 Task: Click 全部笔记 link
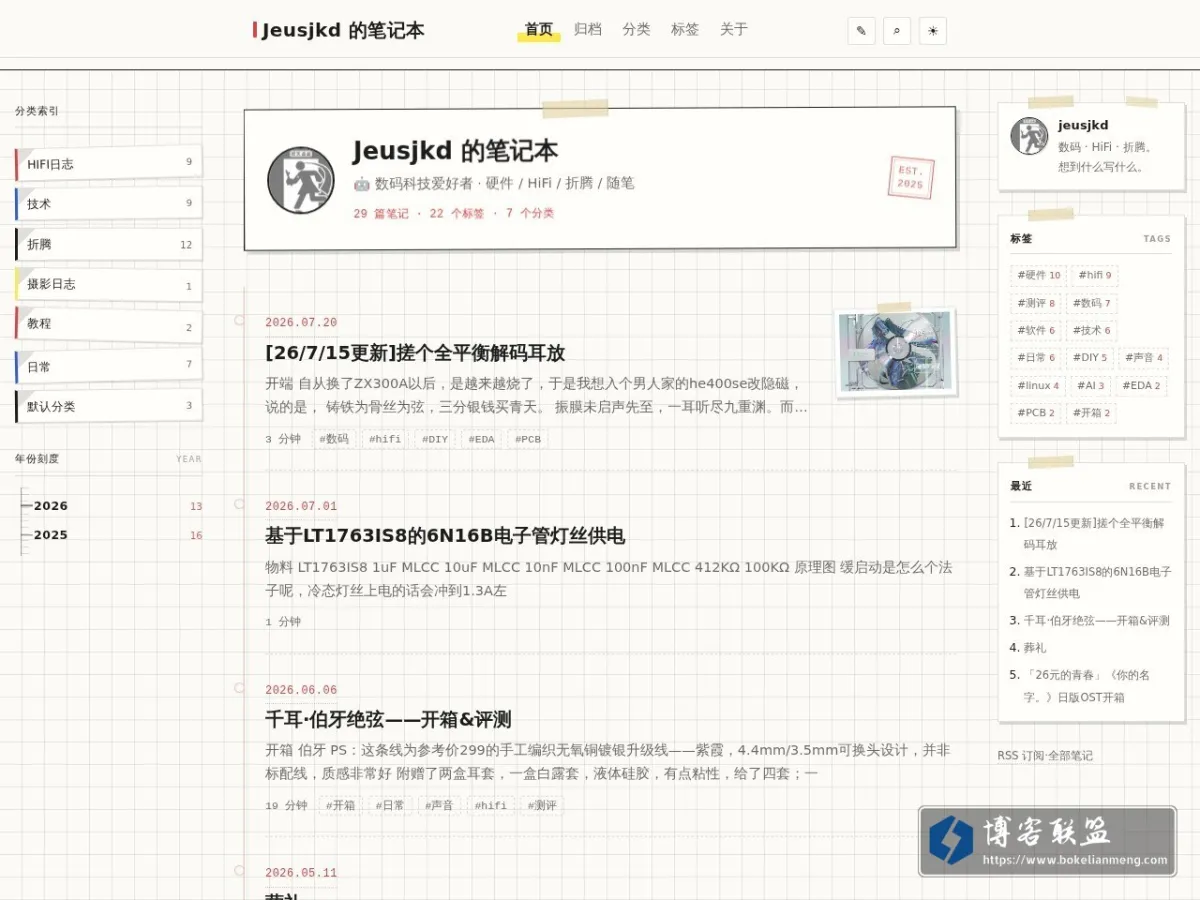pyautogui.click(x=1071, y=756)
